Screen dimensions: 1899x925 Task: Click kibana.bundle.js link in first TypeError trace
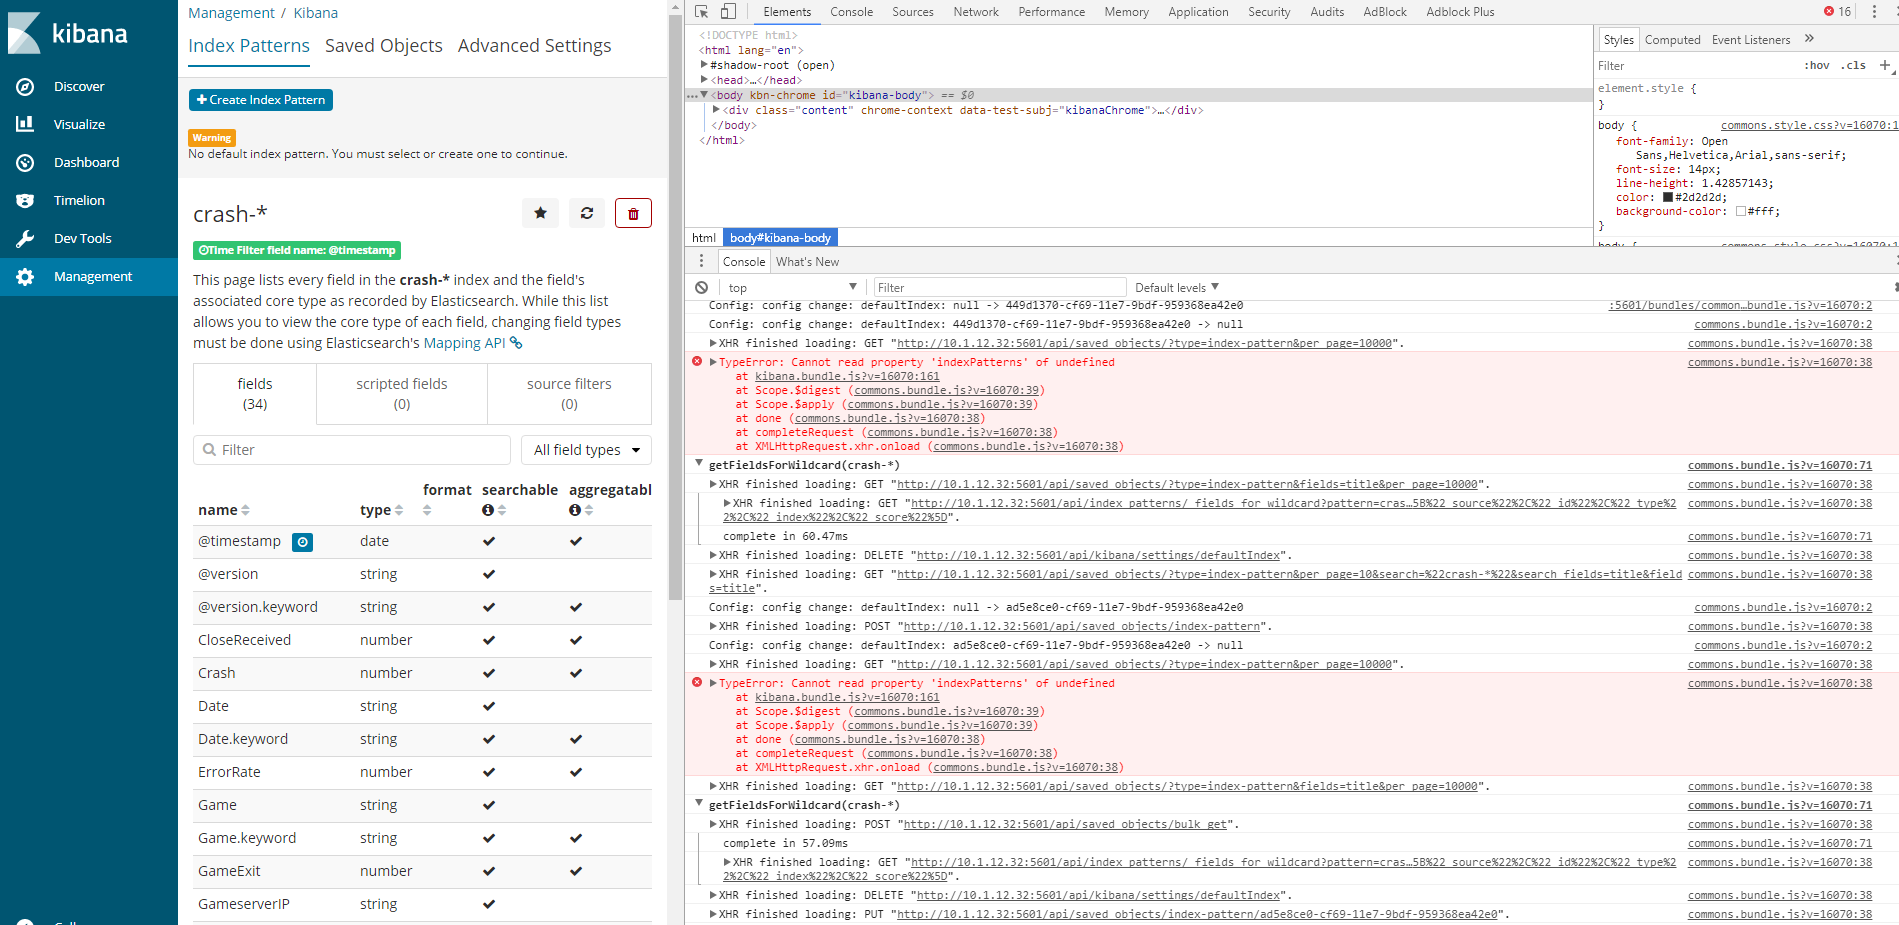(847, 377)
